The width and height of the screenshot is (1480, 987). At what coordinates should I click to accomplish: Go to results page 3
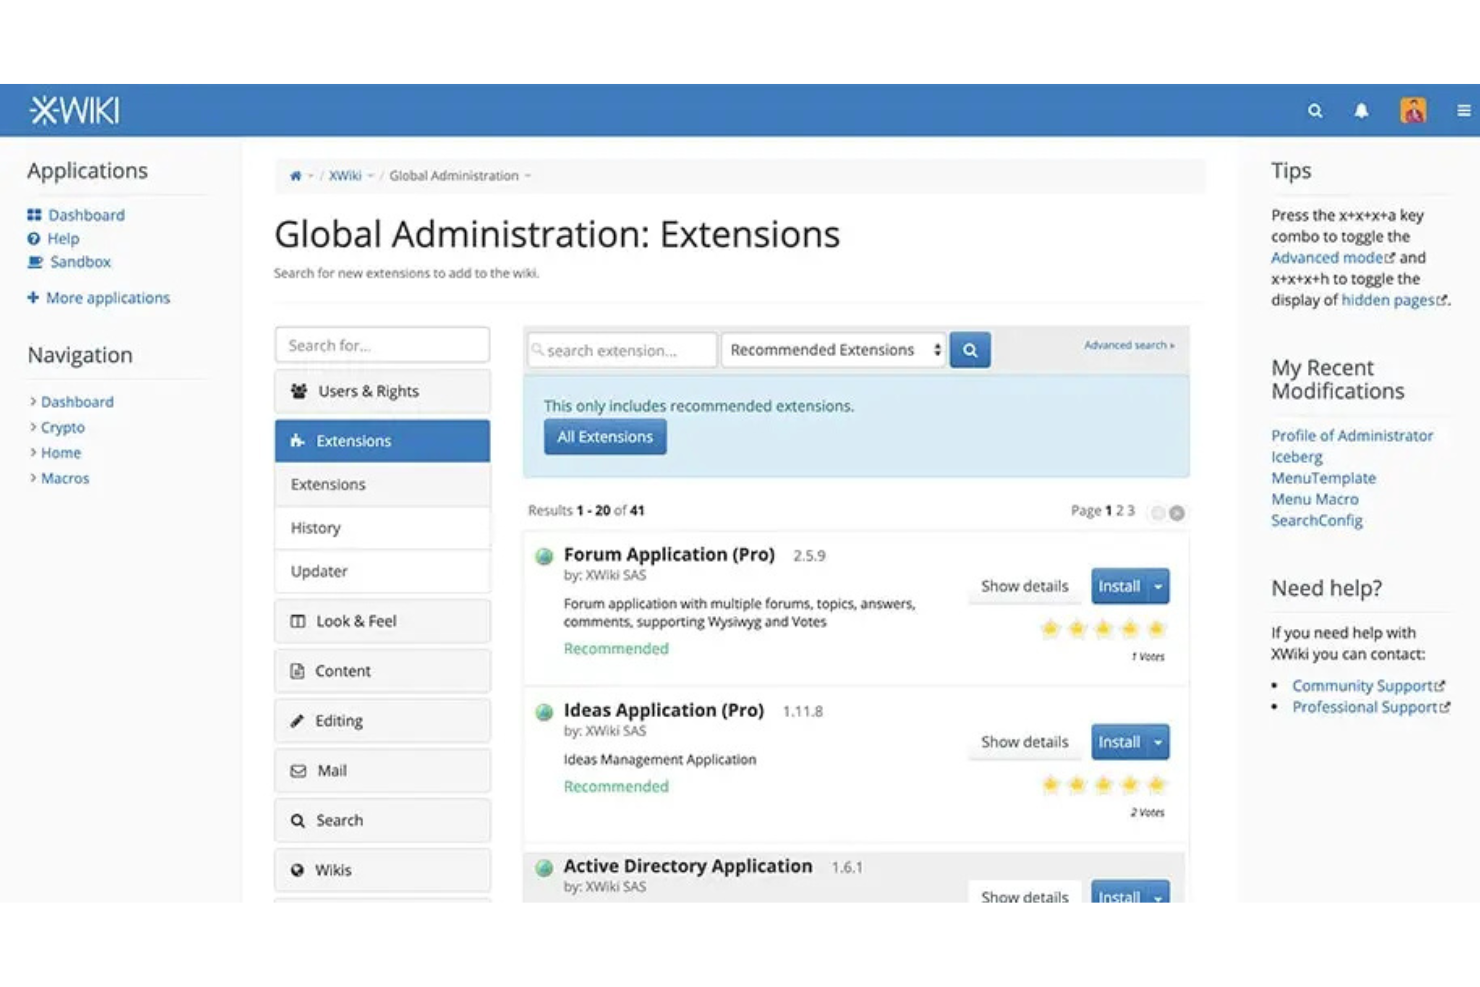pyautogui.click(x=1131, y=511)
